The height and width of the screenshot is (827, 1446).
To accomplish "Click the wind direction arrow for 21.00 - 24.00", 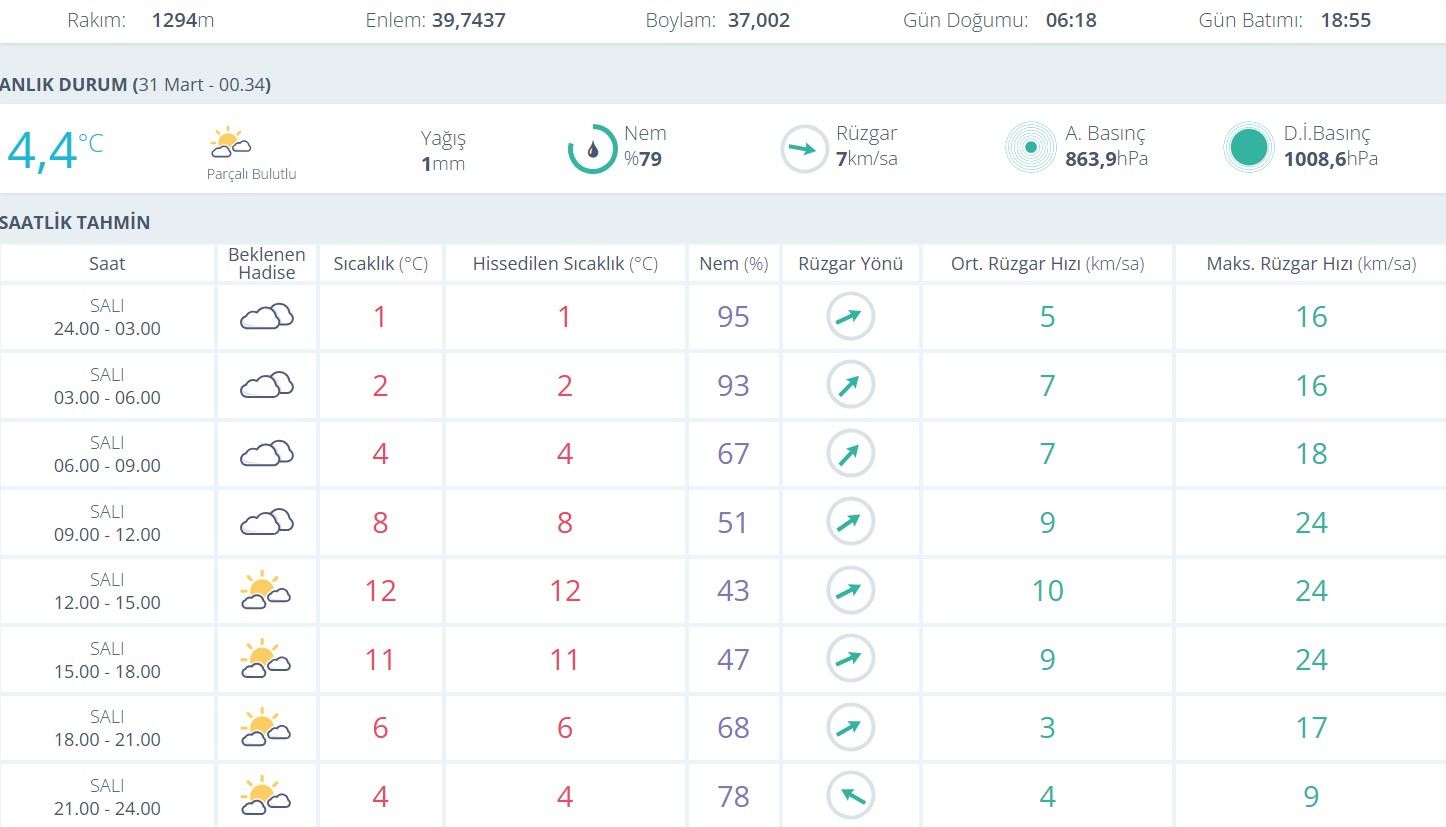I will tap(850, 796).
